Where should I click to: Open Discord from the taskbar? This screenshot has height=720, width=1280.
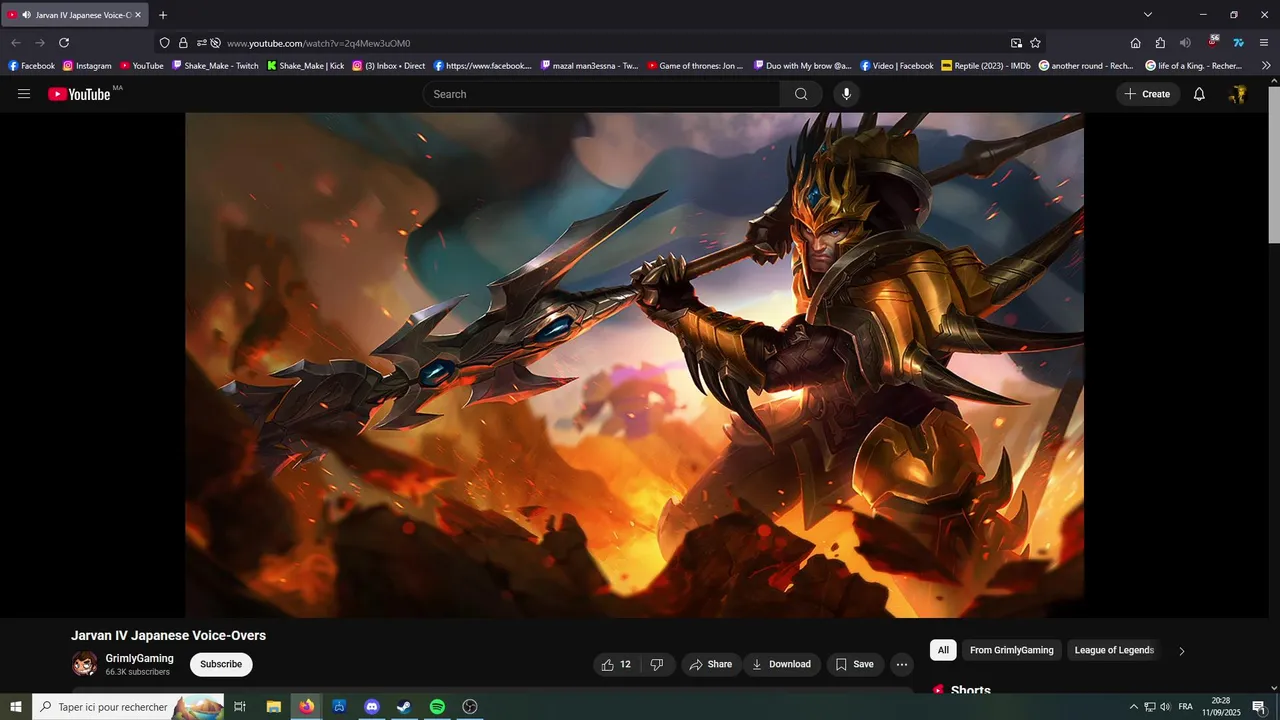click(372, 707)
